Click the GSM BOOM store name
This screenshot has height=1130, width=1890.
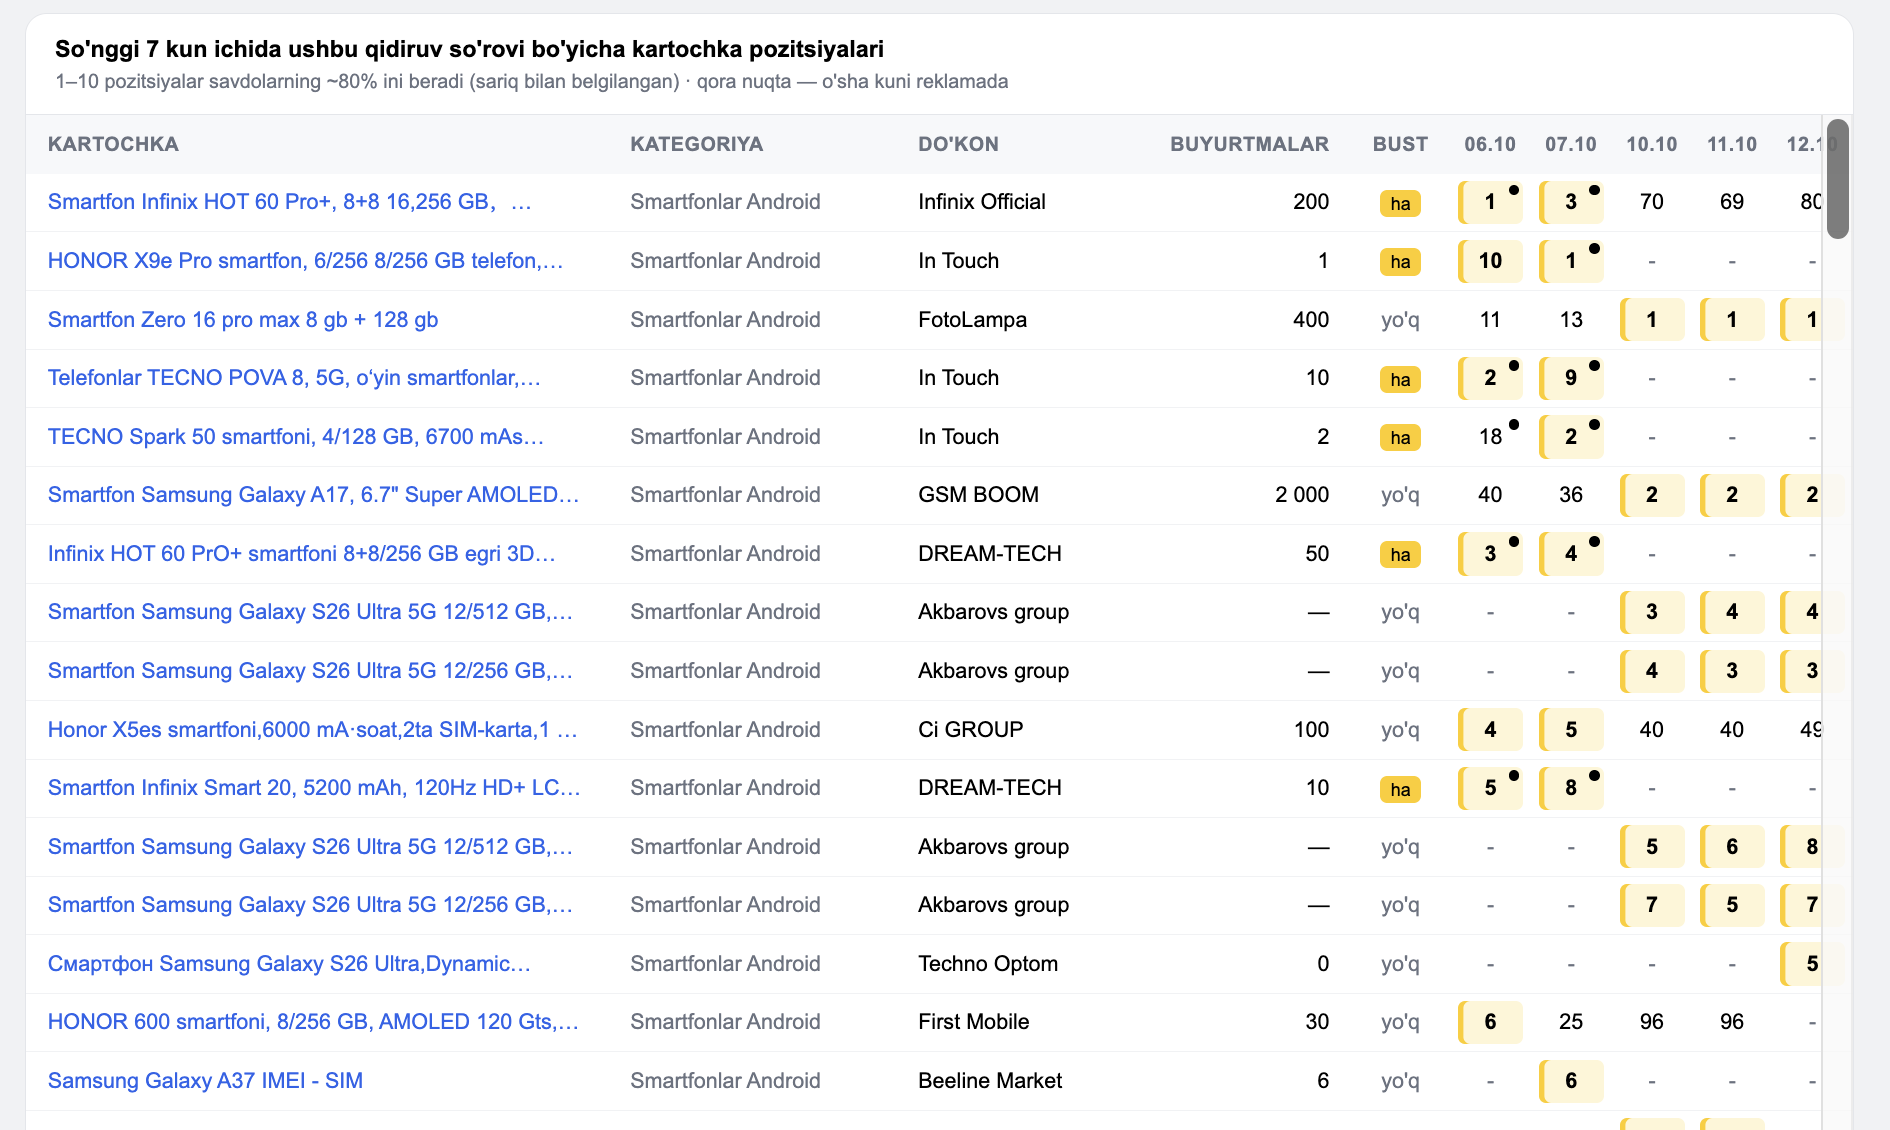tap(978, 495)
